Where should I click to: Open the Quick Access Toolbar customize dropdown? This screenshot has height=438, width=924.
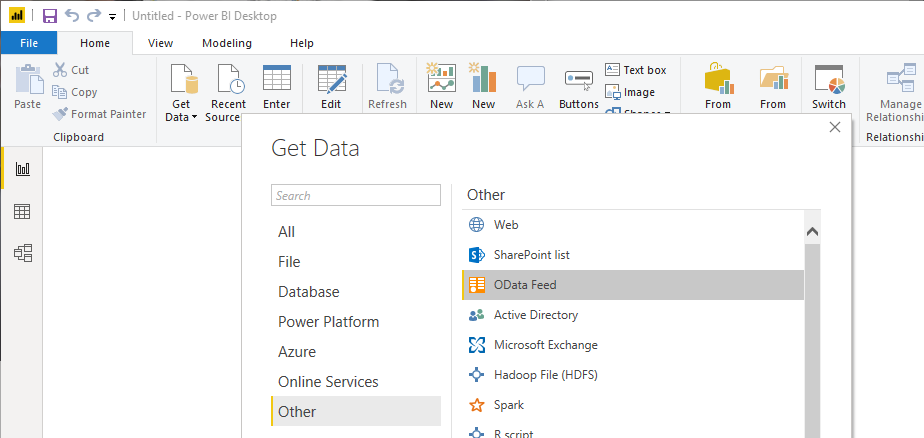pos(112,17)
